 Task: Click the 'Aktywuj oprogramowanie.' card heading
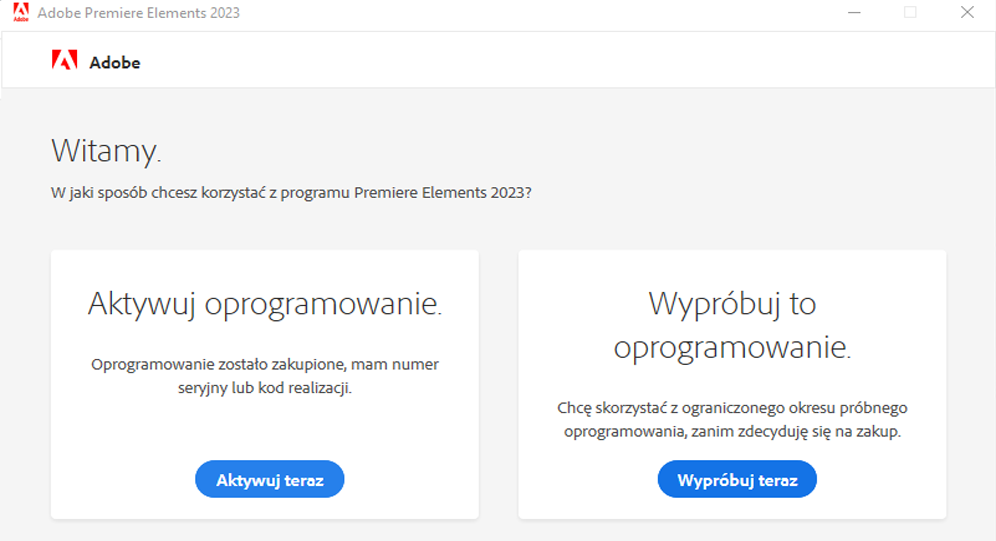coord(265,304)
